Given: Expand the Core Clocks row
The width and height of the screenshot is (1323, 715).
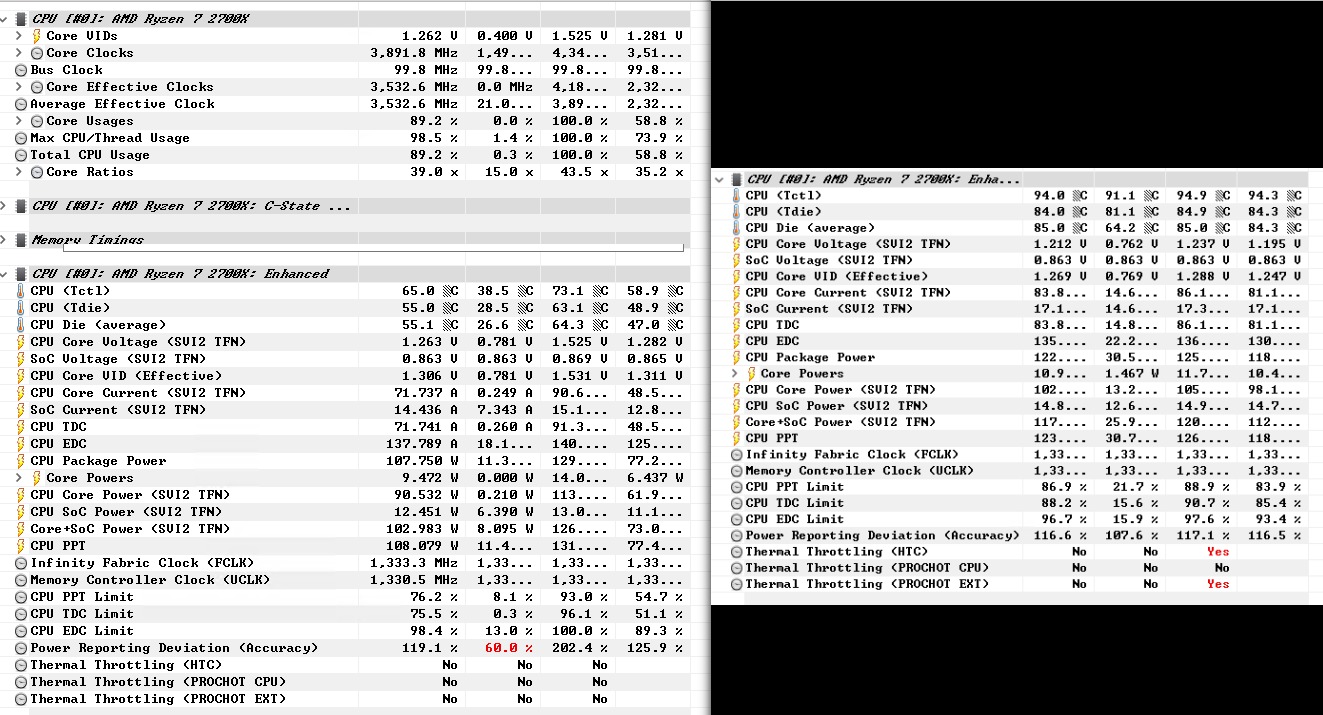Looking at the screenshot, I should [x=19, y=53].
